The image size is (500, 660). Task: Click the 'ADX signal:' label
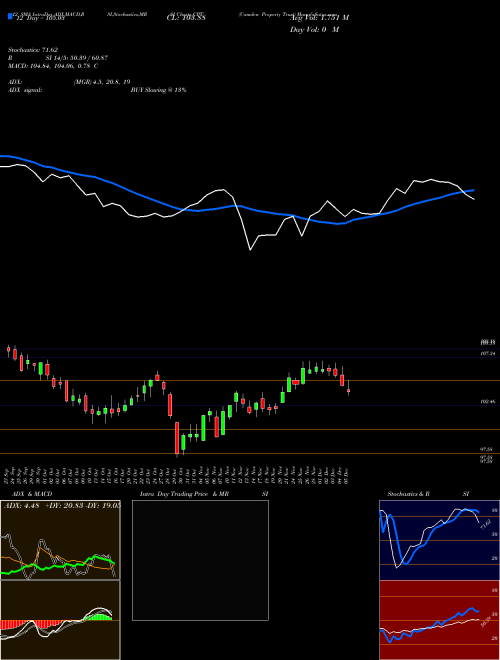coord(25,90)
